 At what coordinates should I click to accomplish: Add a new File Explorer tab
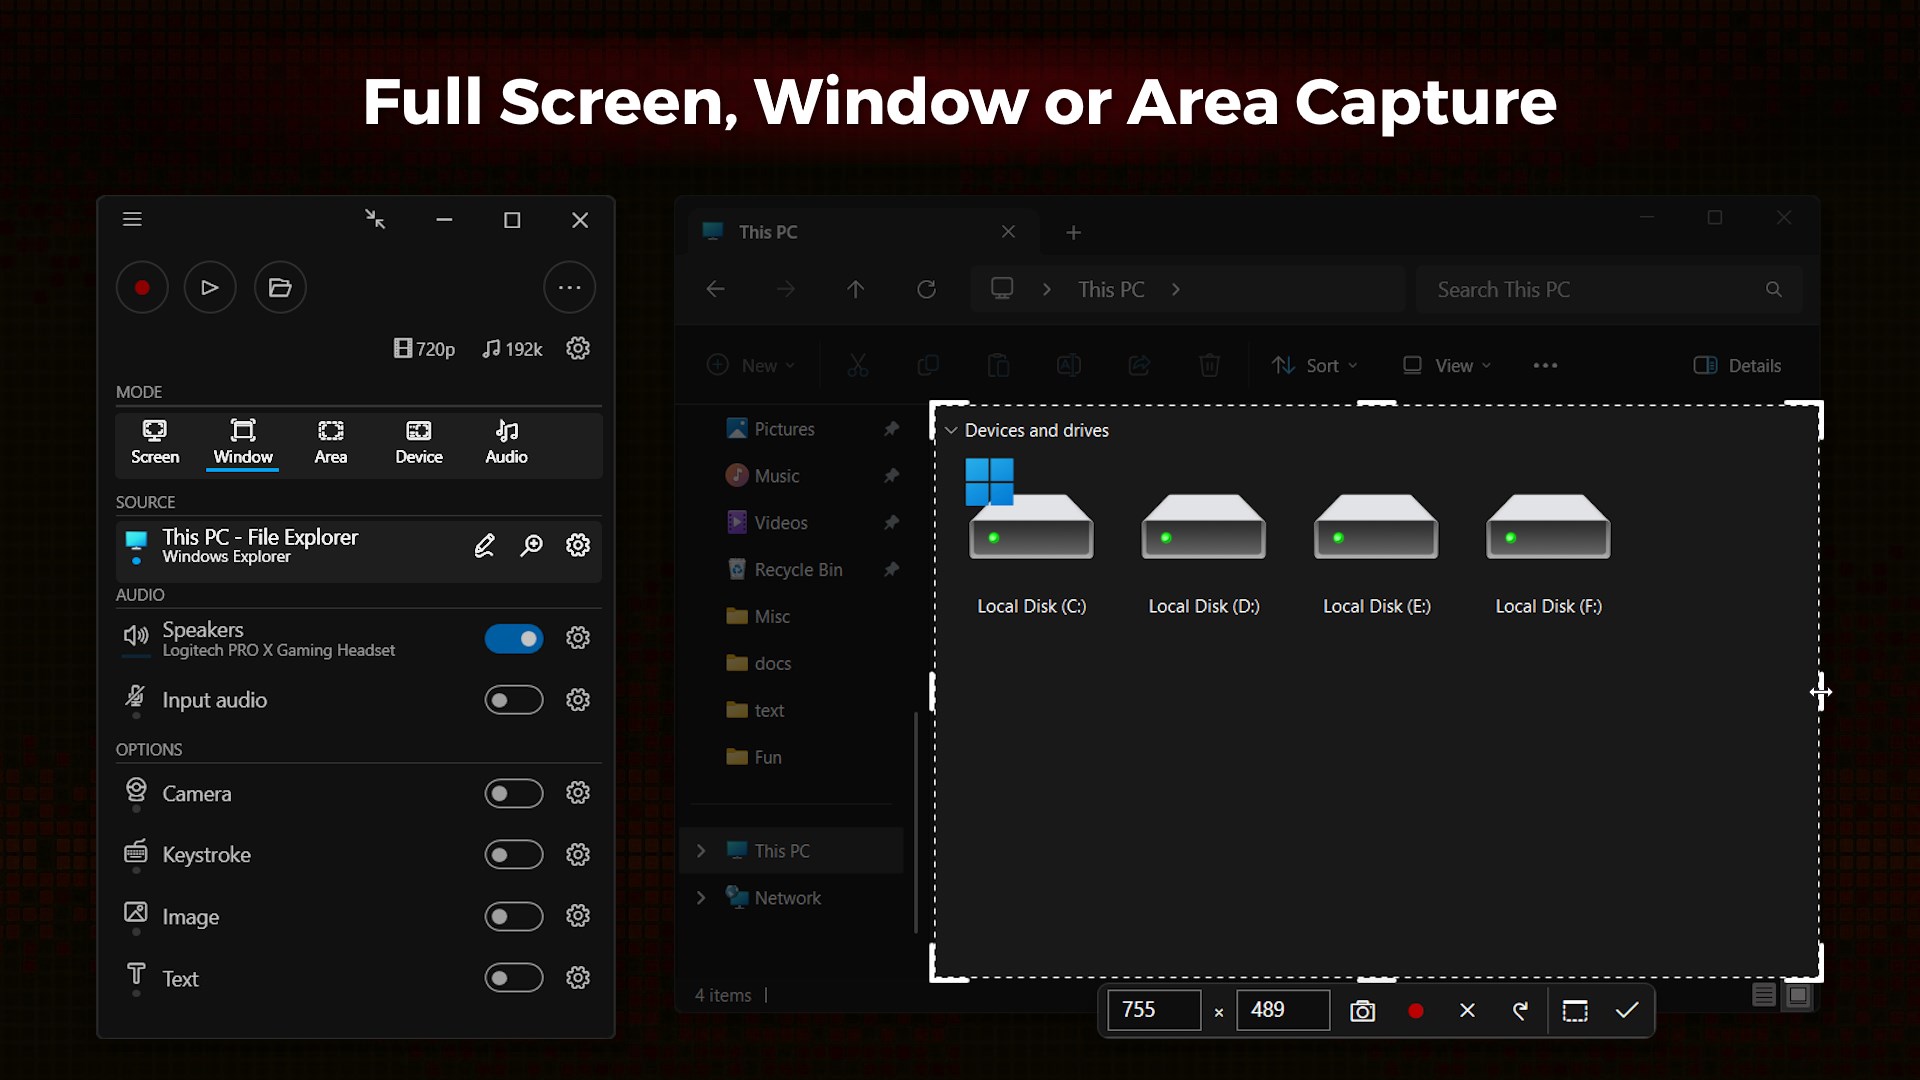point(1073,233)
